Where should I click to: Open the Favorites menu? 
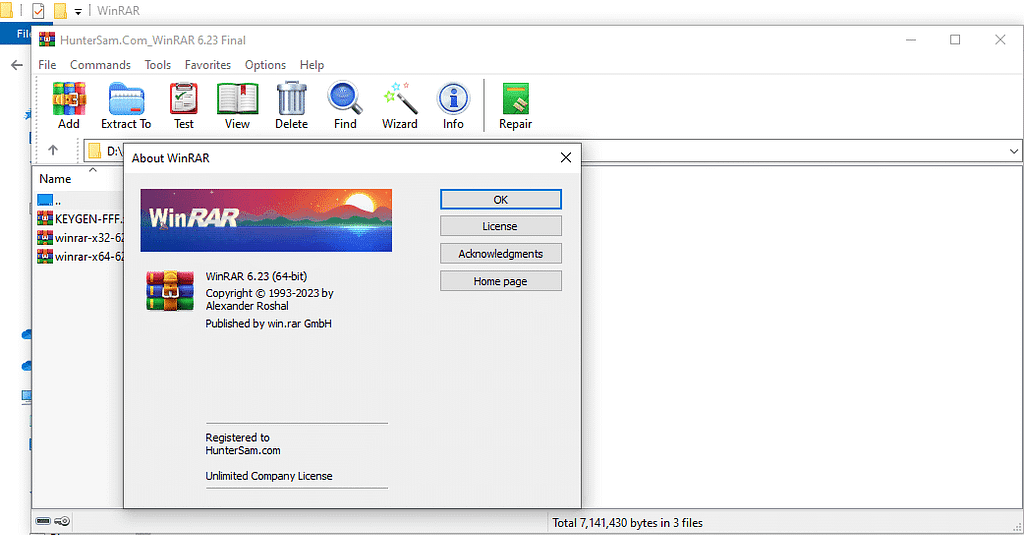(208, 65)
